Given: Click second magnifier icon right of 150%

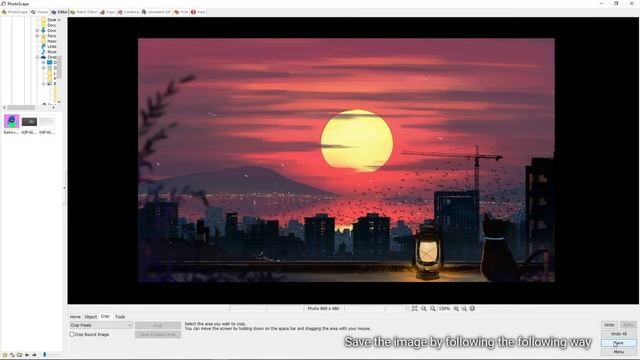Looking at the screenshot, I should [464, 309].
